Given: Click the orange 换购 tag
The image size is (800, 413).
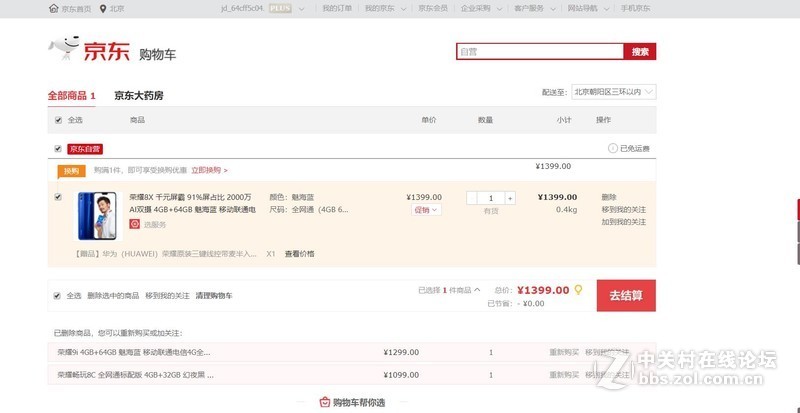Looking at the screenshot, I should [x=71, y=171].
